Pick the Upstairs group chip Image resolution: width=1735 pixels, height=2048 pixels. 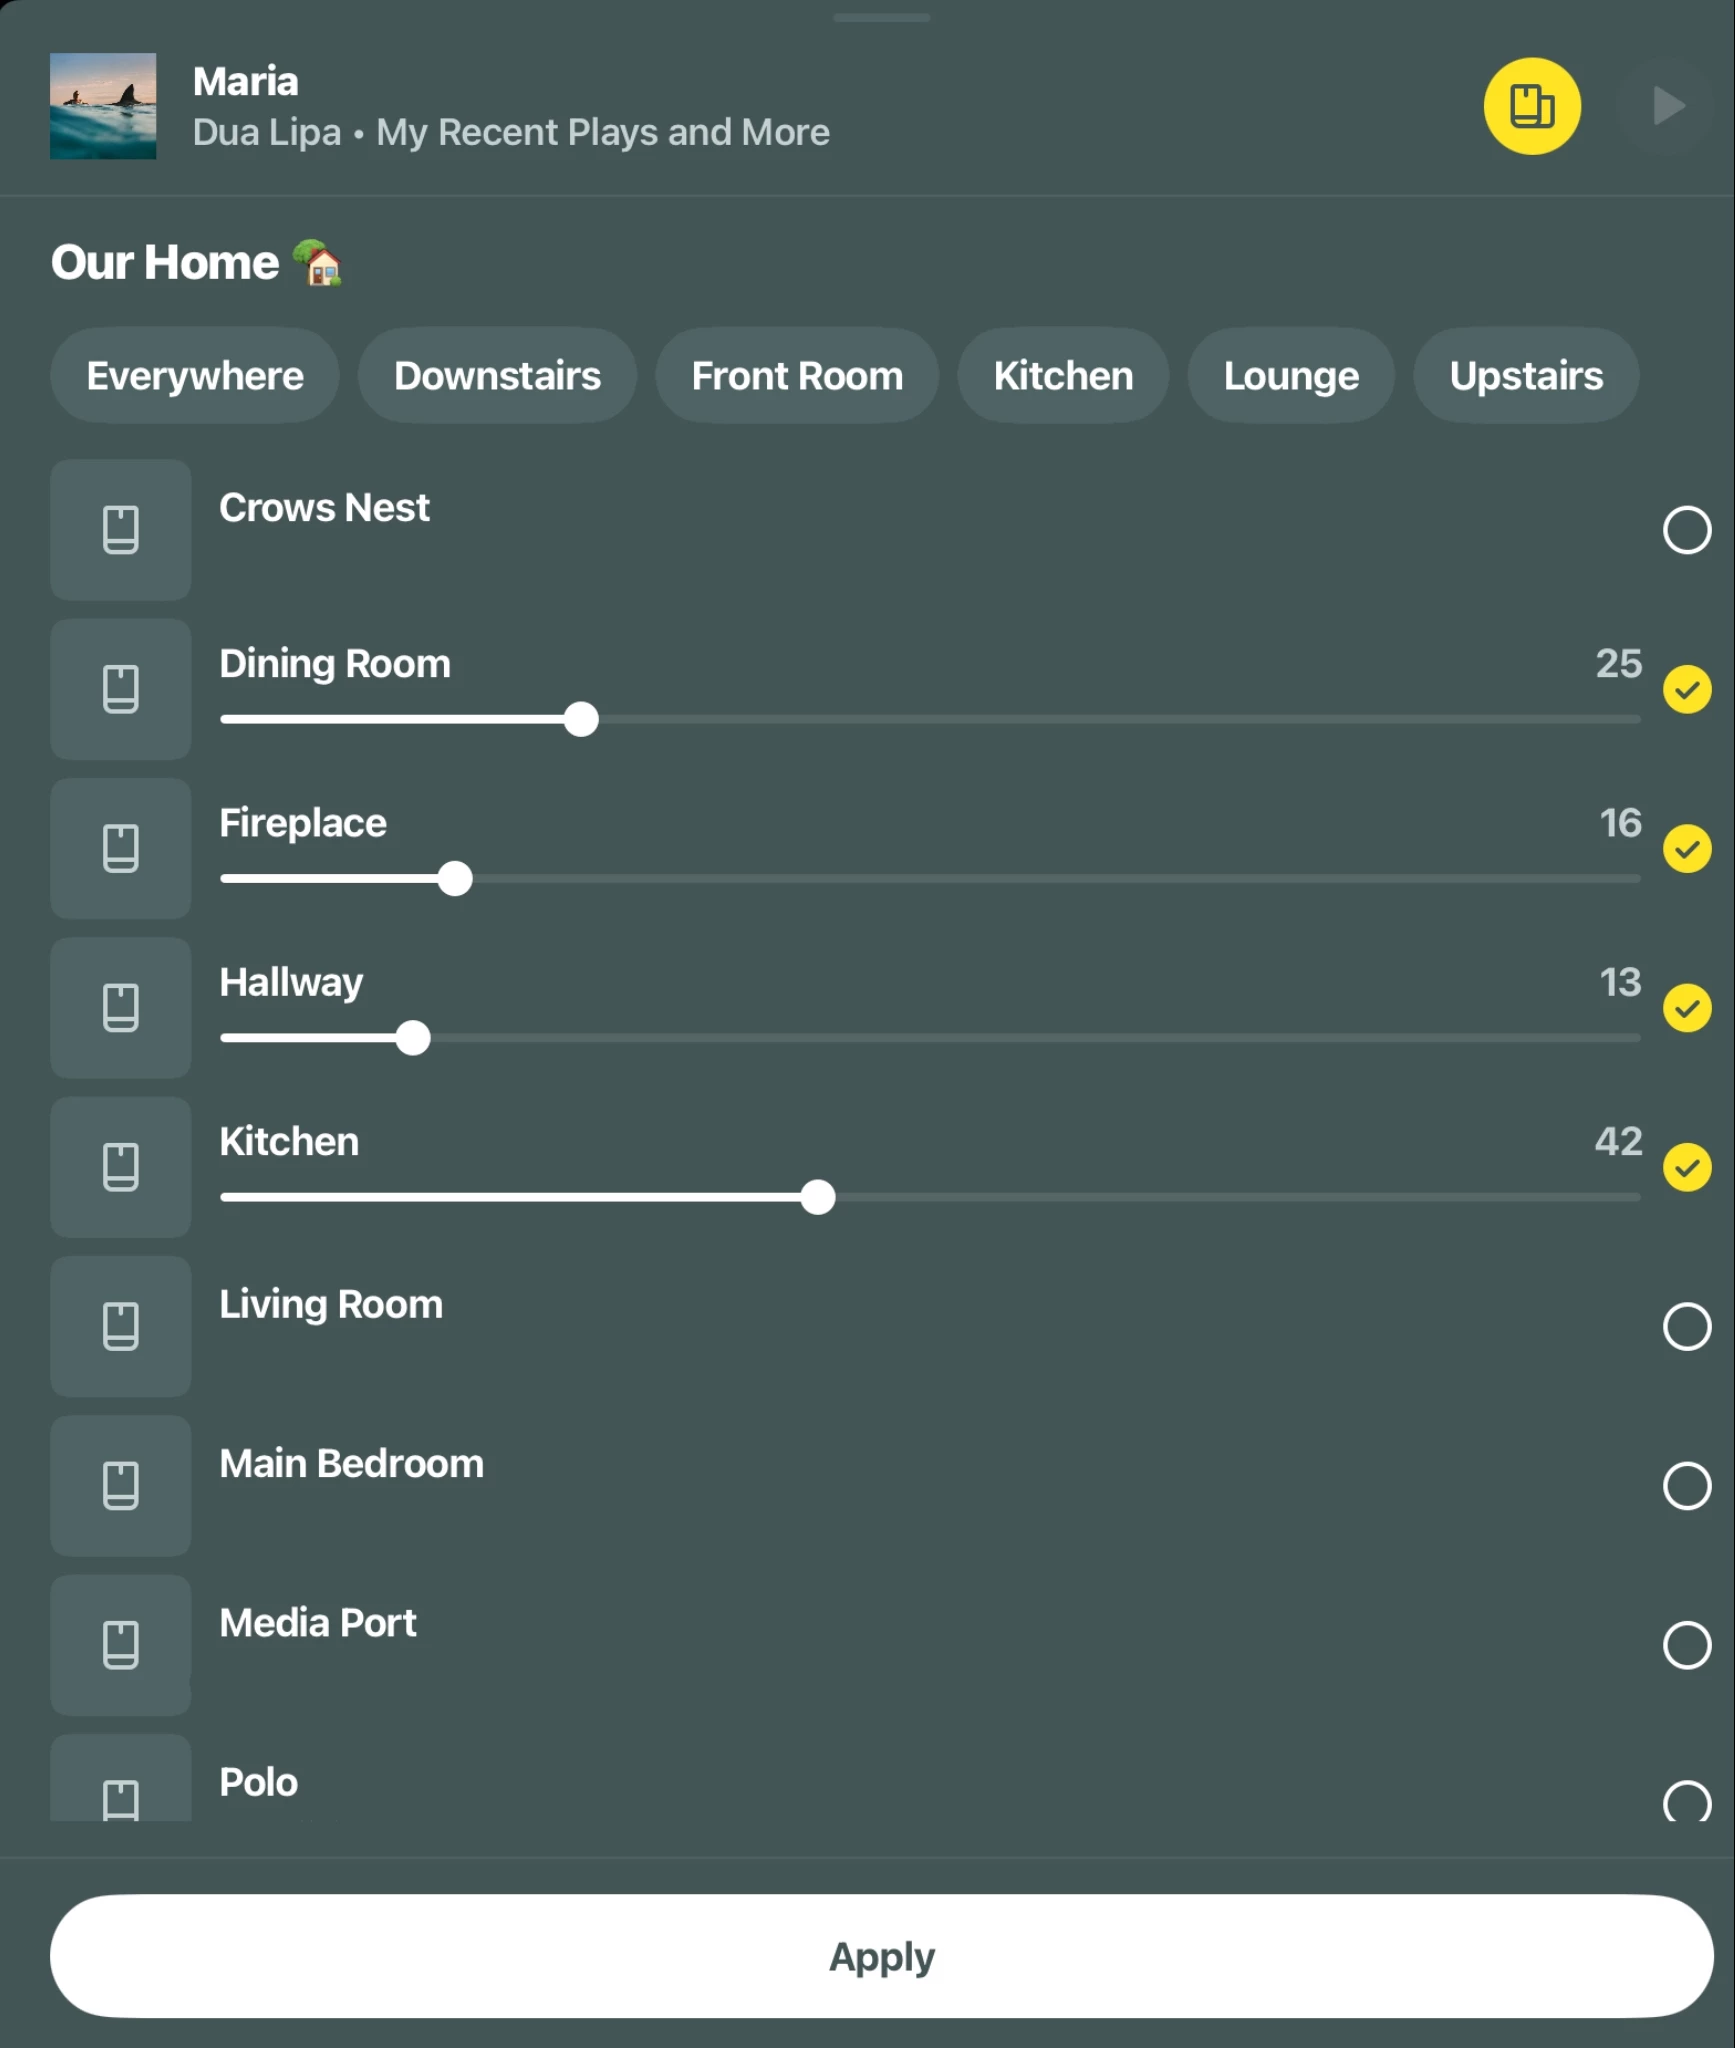pos(1525,376)
